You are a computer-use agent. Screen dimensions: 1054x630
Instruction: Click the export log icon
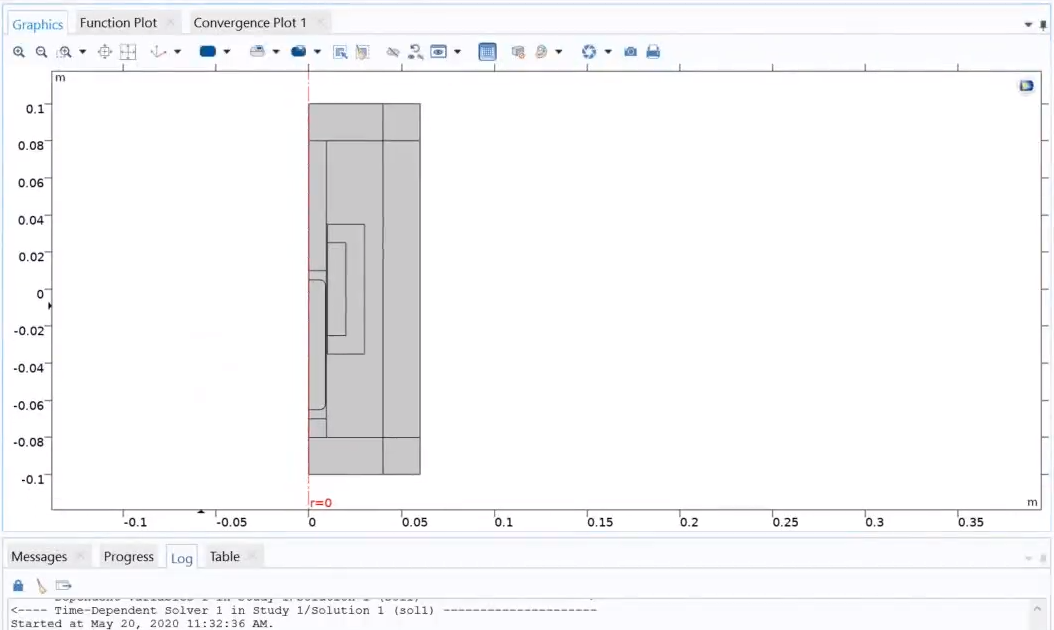coord(64,585)
